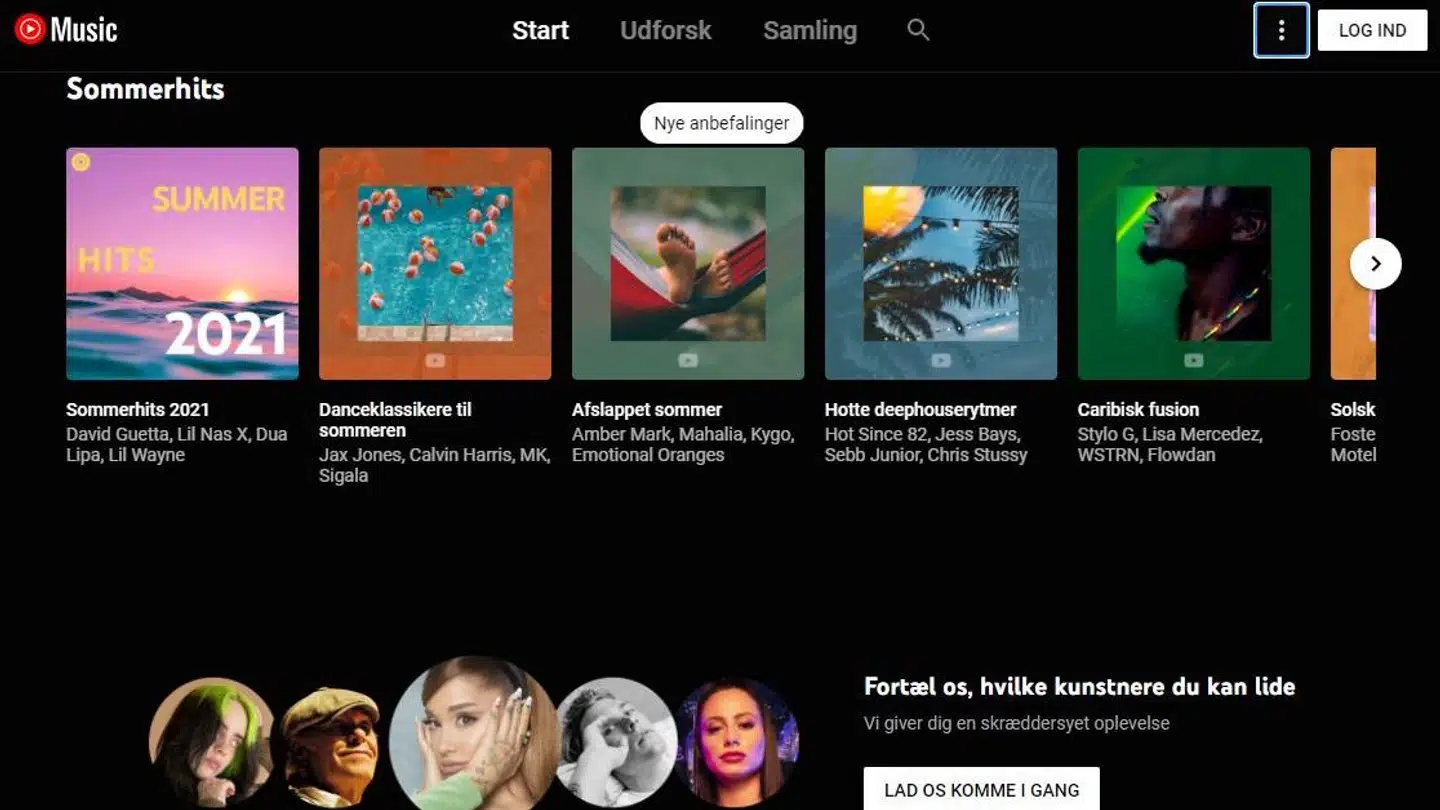Click the Nye anbefalinger pill
1440x810 pixels.
tap(721, 123)
